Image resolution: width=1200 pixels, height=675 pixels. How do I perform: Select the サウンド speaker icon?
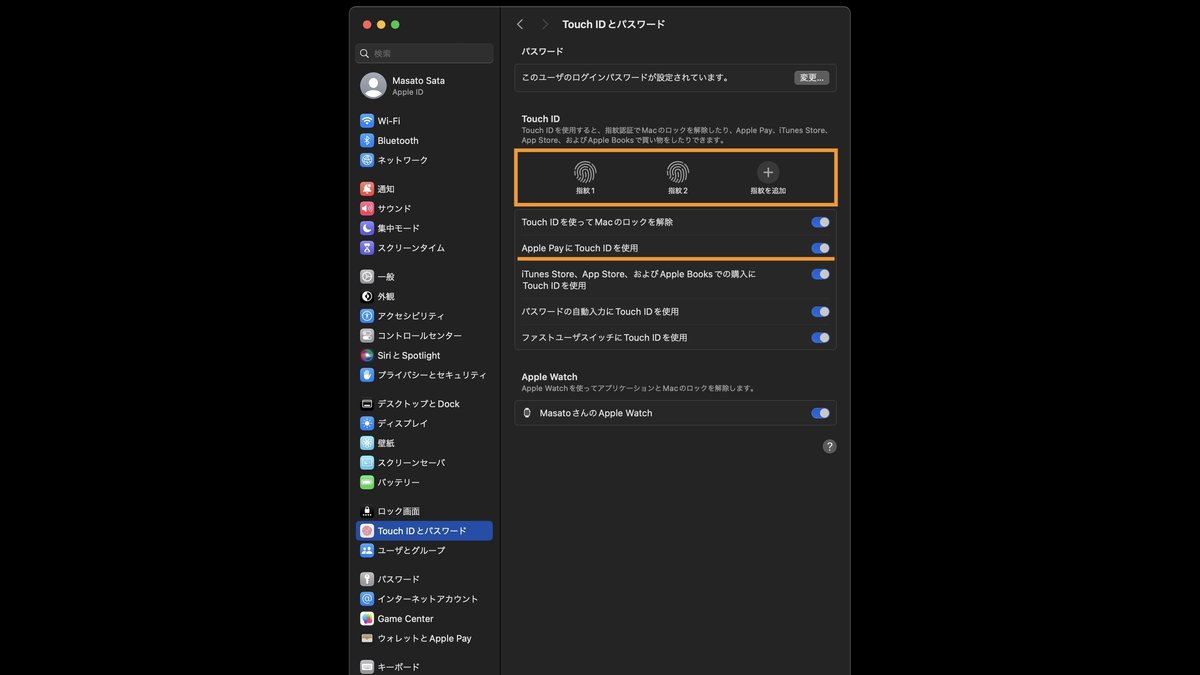367,209
